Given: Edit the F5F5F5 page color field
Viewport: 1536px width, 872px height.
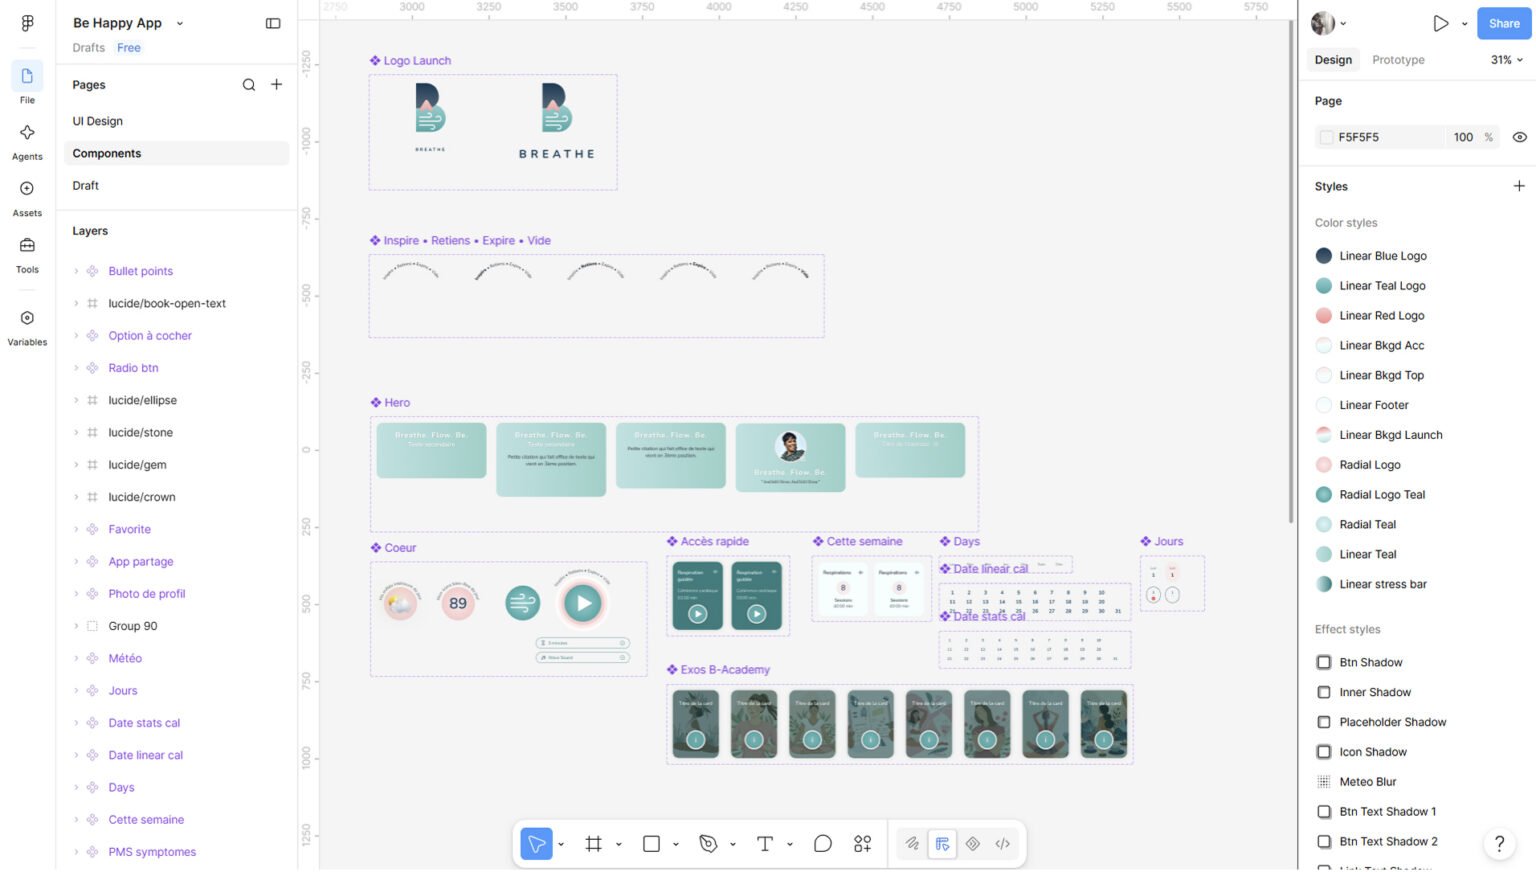Looking at the screenshot, I should tap(1379, 137).
